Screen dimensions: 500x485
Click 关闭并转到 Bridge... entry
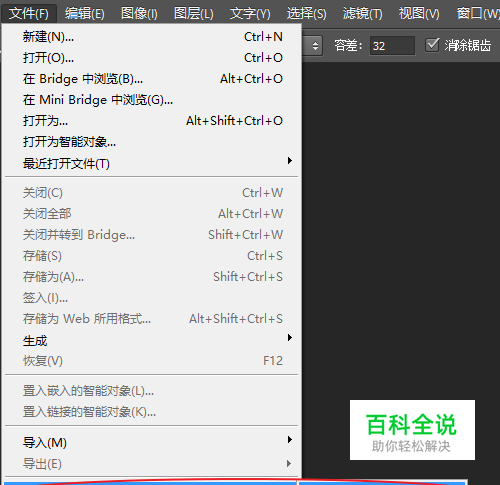[152, 235]
